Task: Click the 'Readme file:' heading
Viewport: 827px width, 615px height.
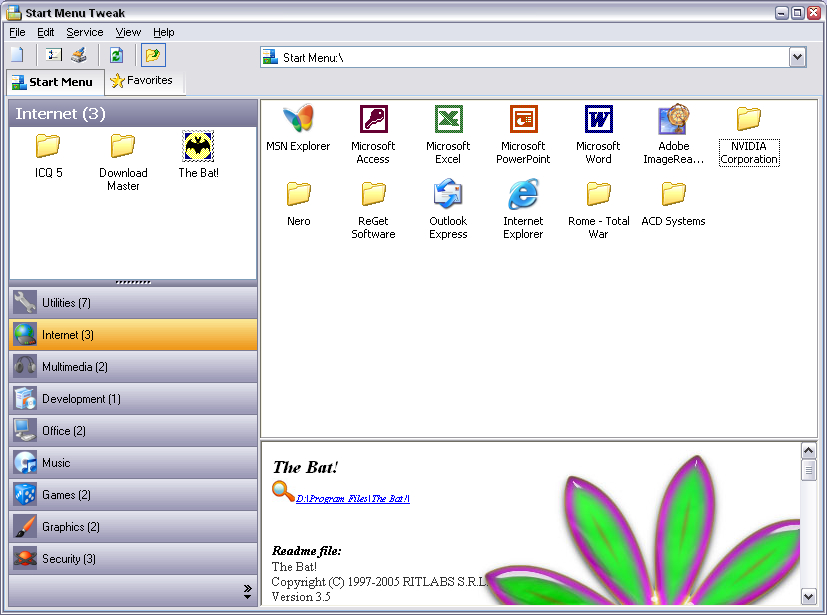Action: tap(306, 551)
